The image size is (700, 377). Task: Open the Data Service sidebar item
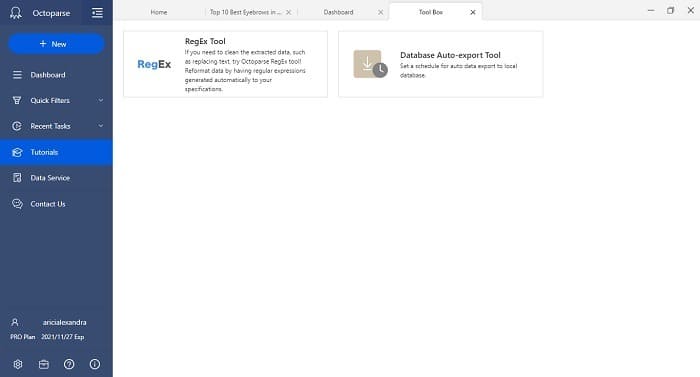[x=56, y=178]
